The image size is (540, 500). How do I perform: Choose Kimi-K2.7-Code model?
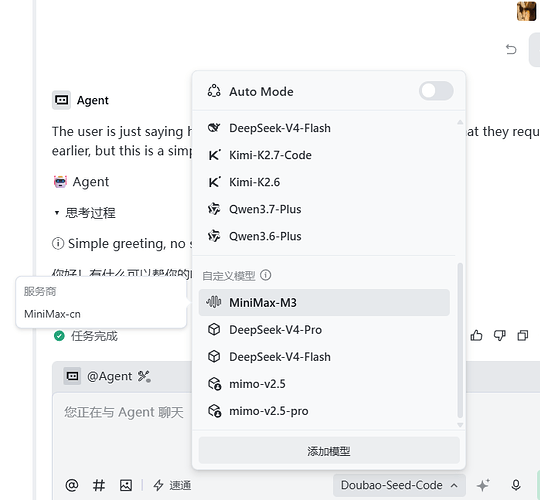(324, 155)
